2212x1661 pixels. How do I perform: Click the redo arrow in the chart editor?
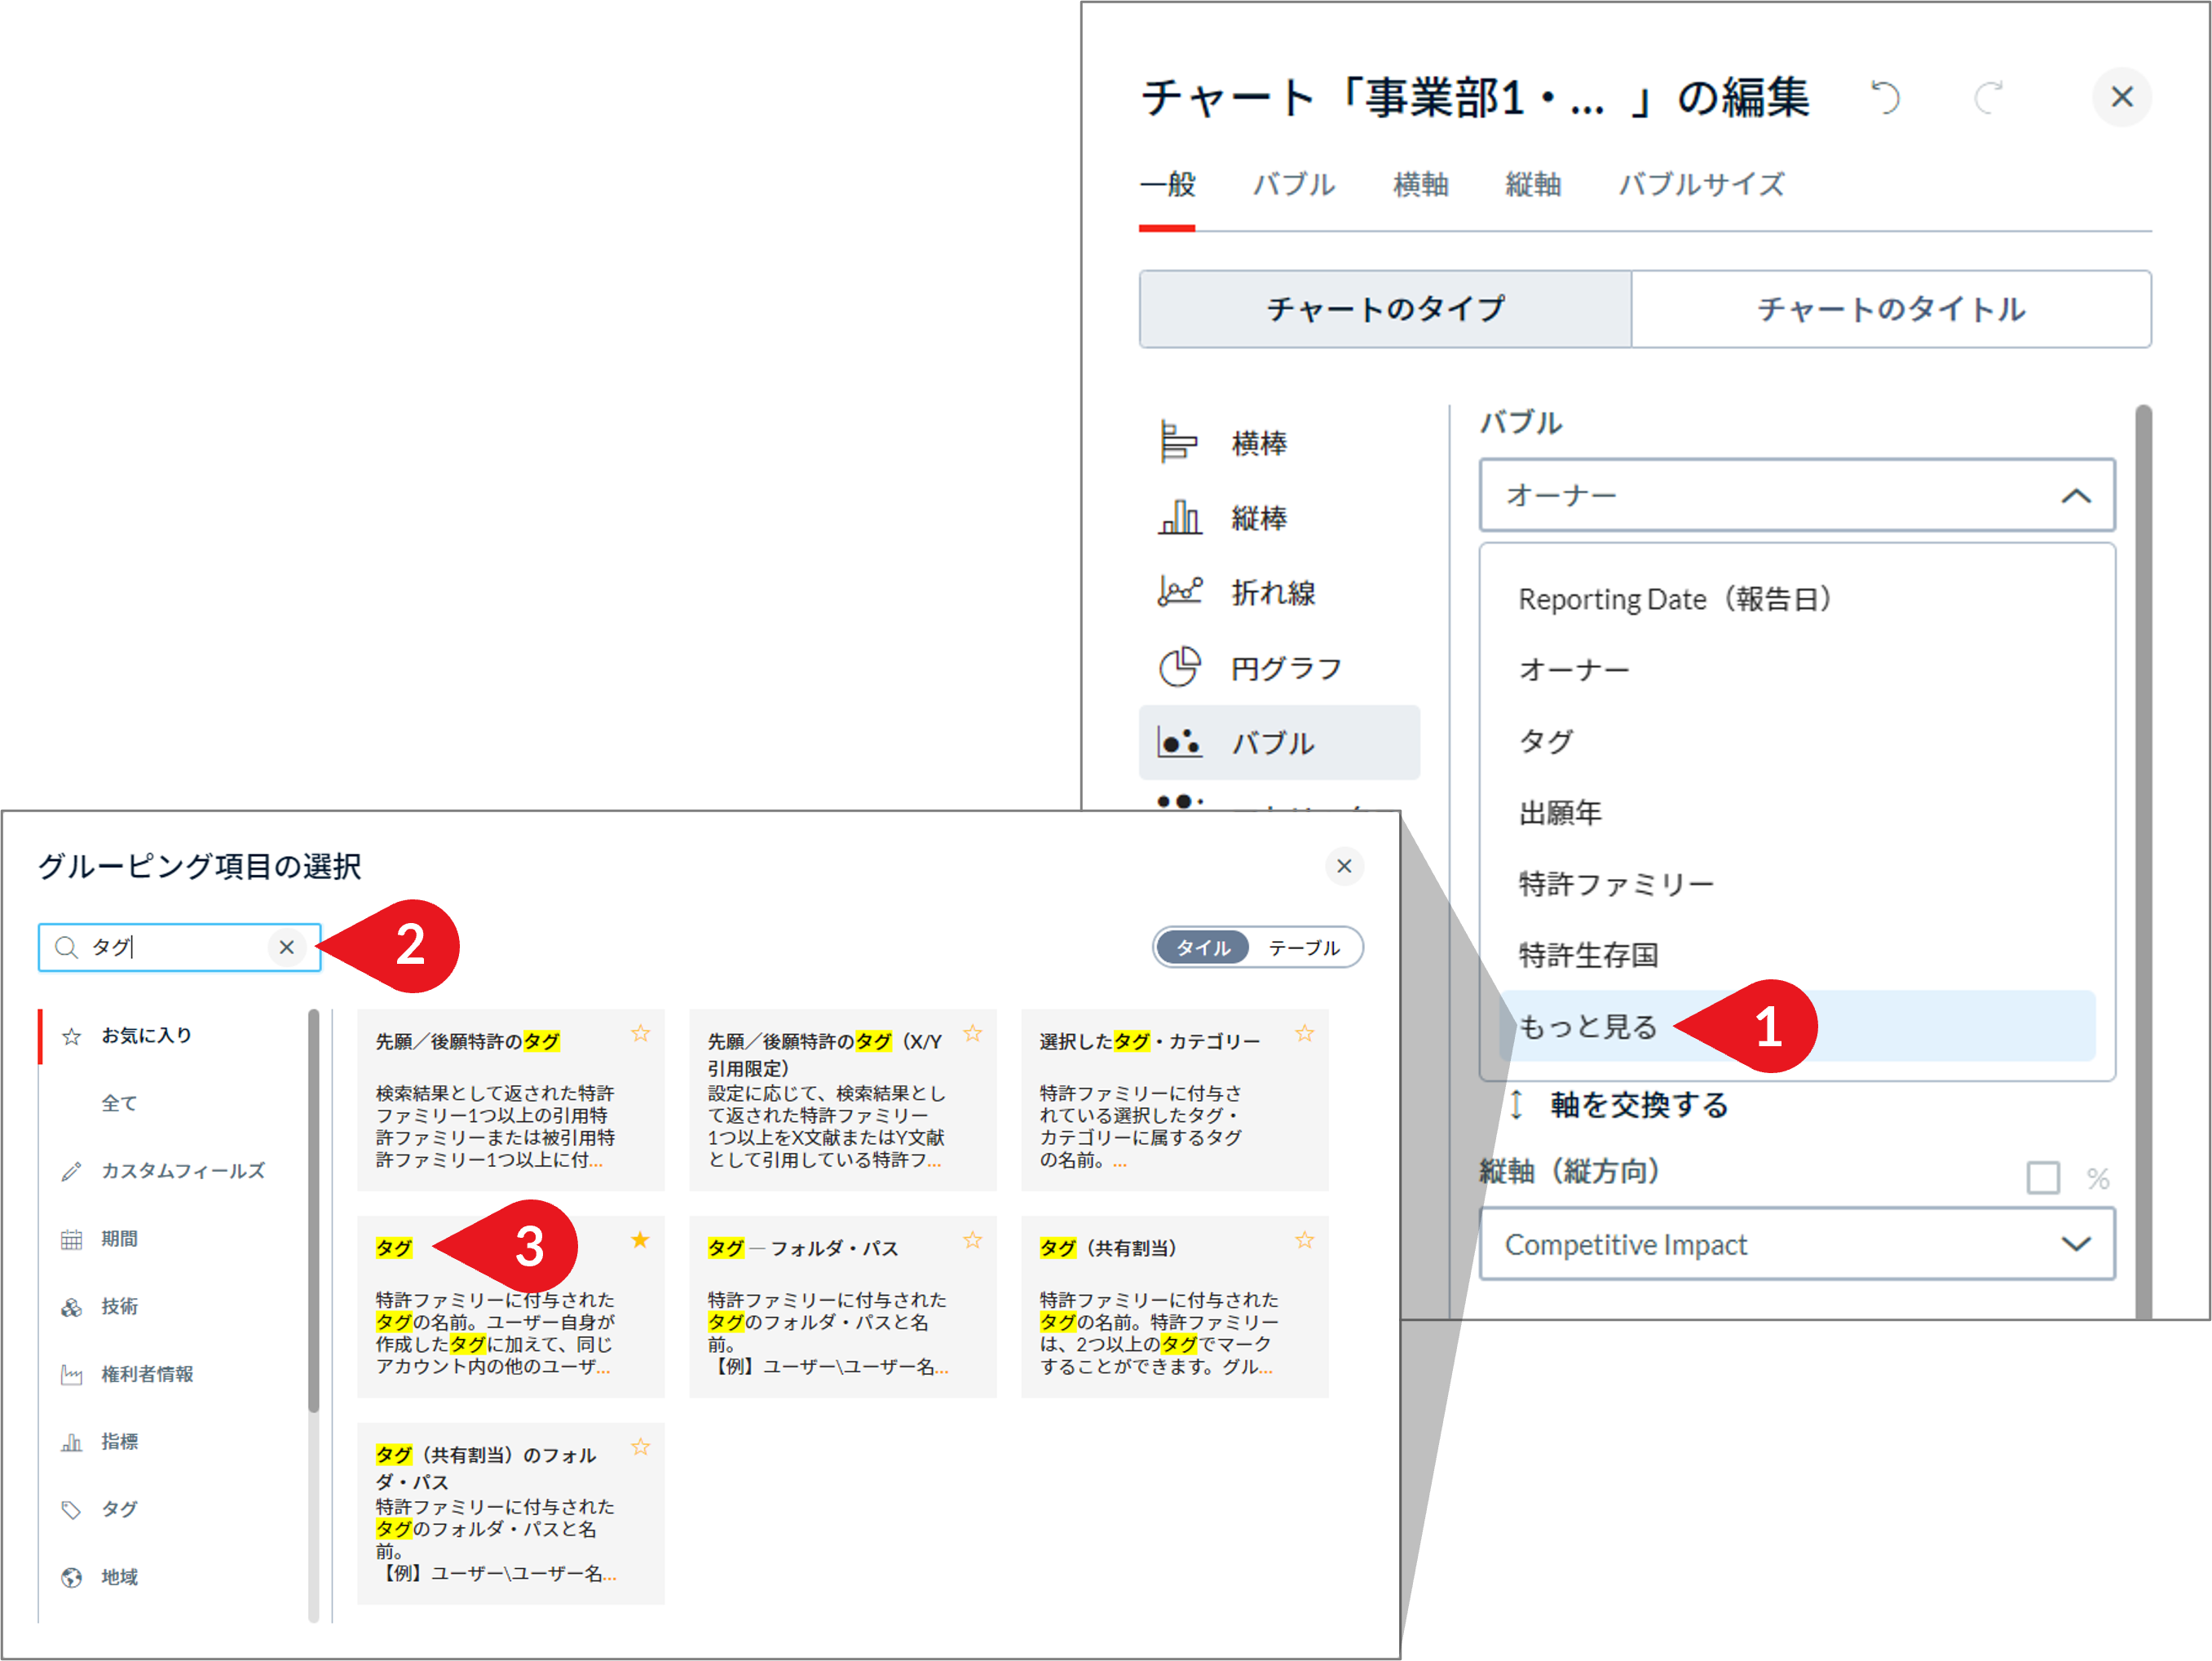tap(1987, 97)
